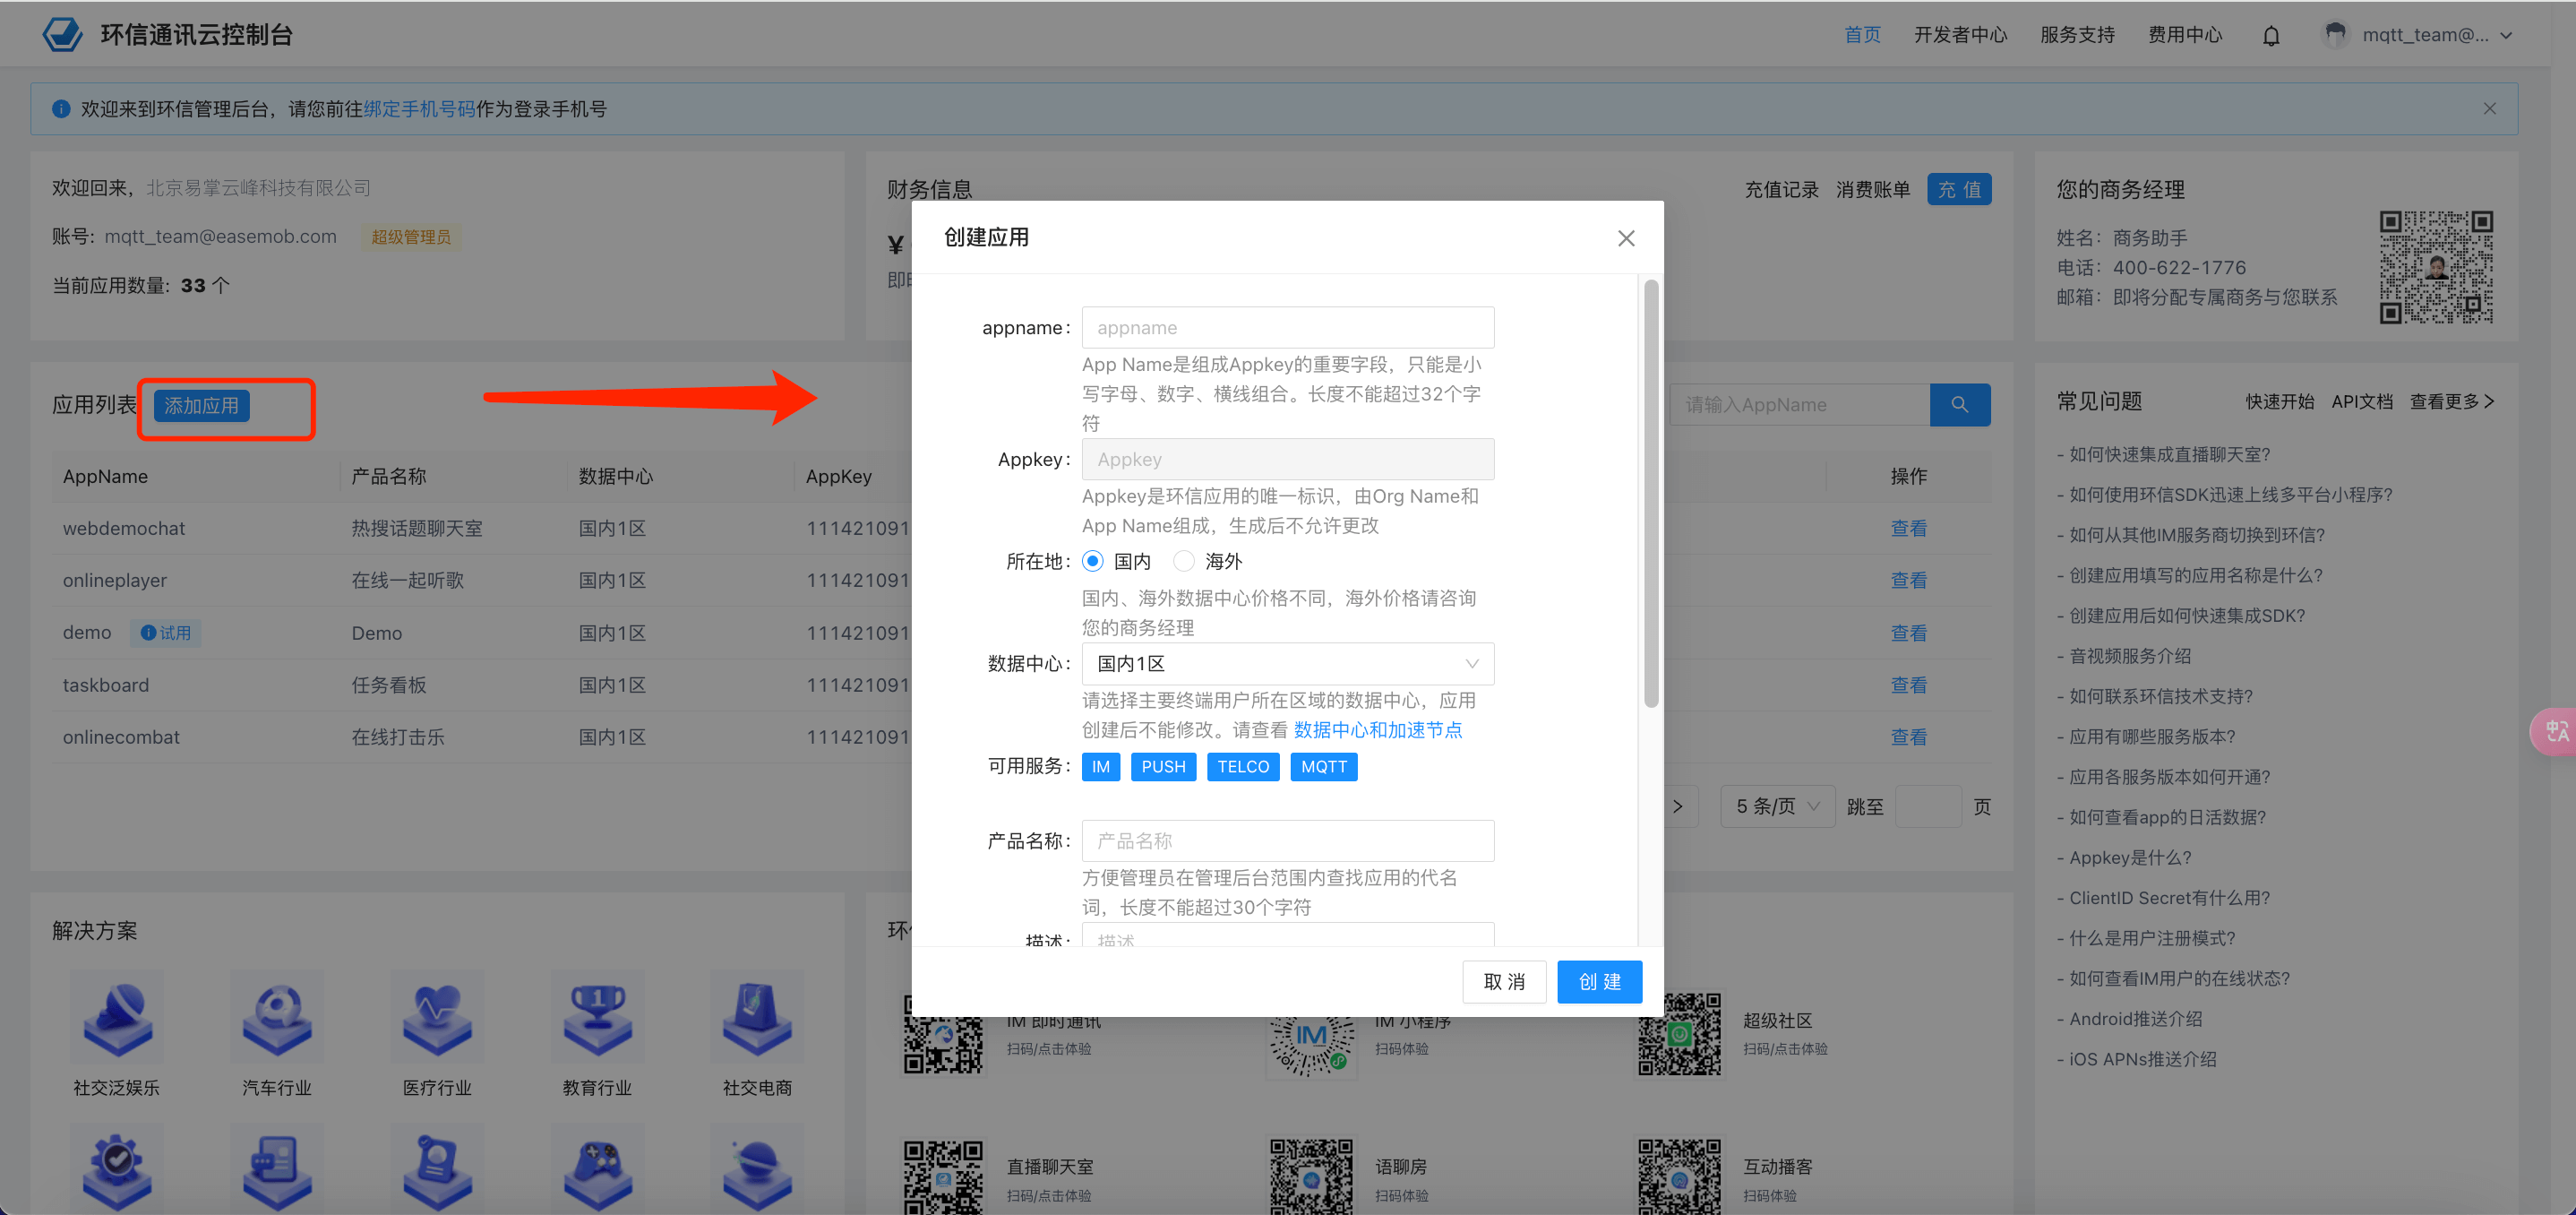Click the 直播聊天室 QR code
This screenshot has width=2576, height=1215.
click(x=943, y=1178)
